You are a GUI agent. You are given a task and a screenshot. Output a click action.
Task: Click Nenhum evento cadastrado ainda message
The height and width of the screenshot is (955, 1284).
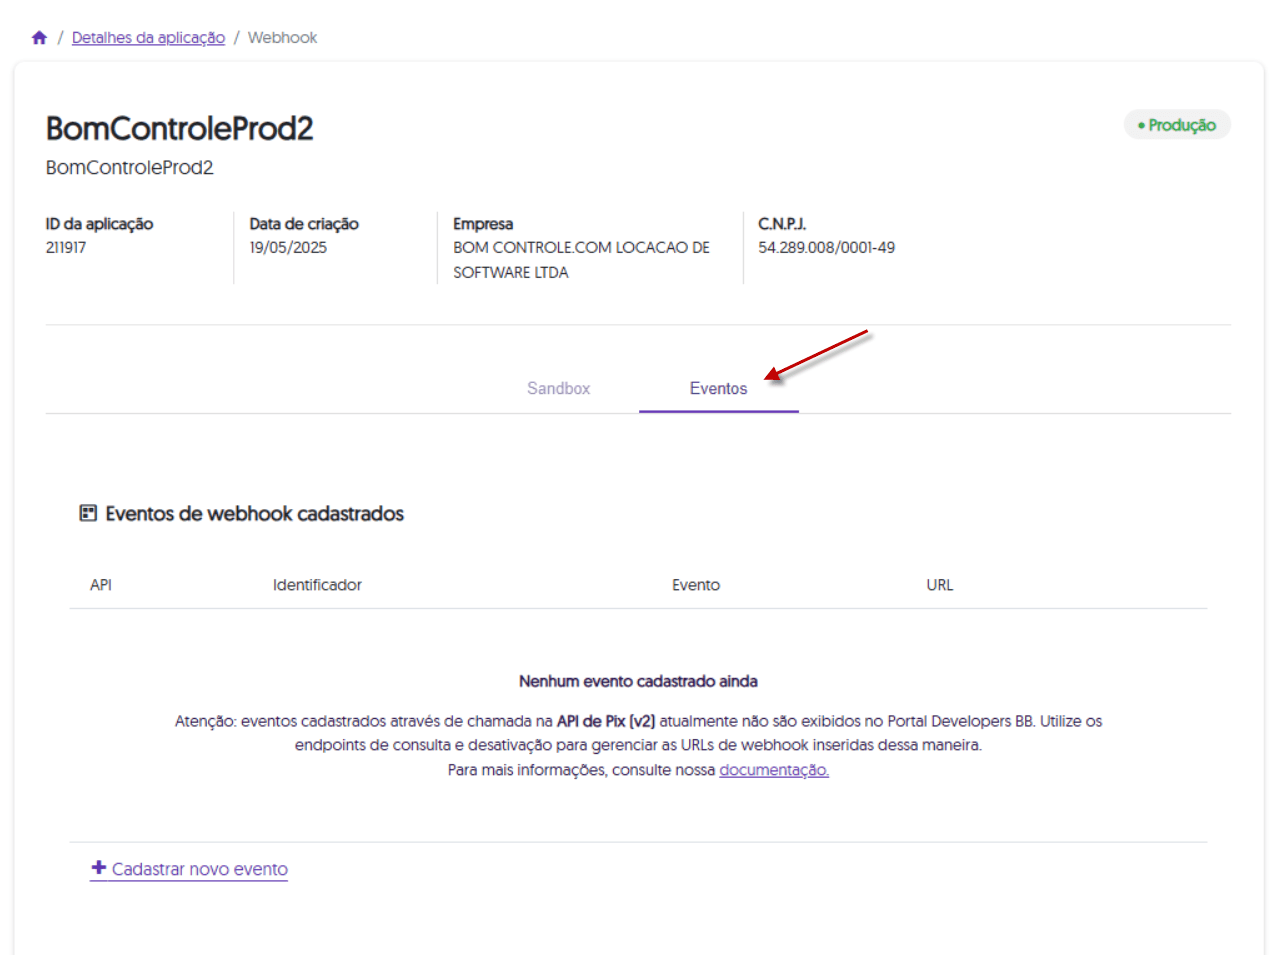pos(638,681)
